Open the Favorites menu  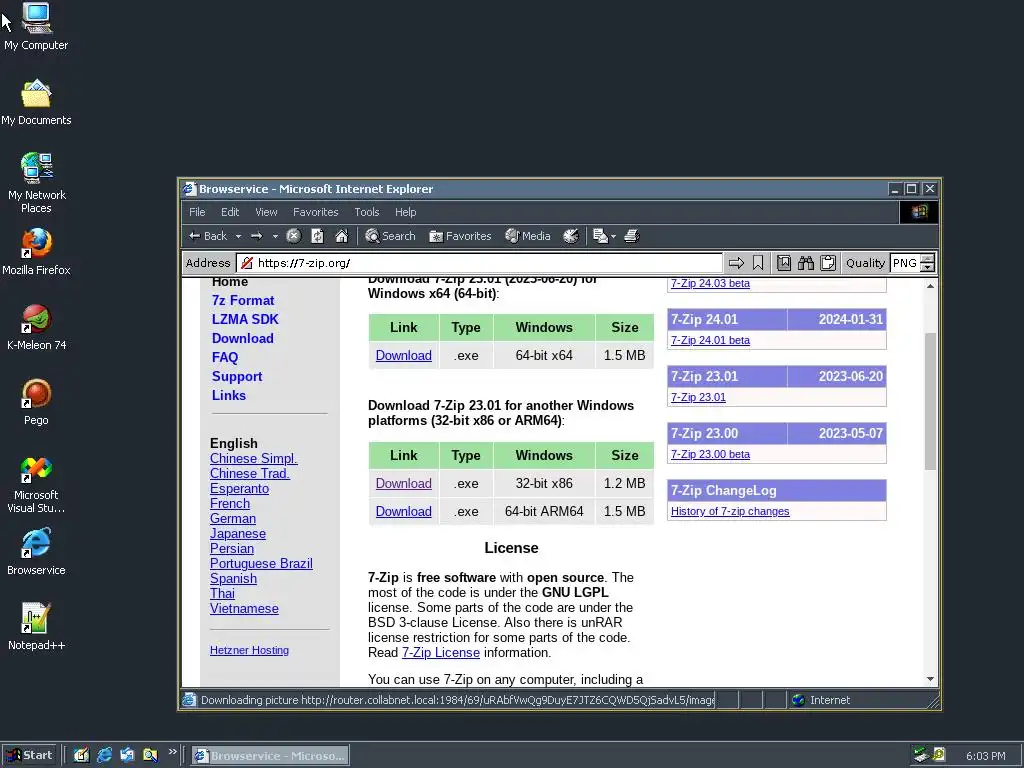pyautogui.click(x=315, y=212)
